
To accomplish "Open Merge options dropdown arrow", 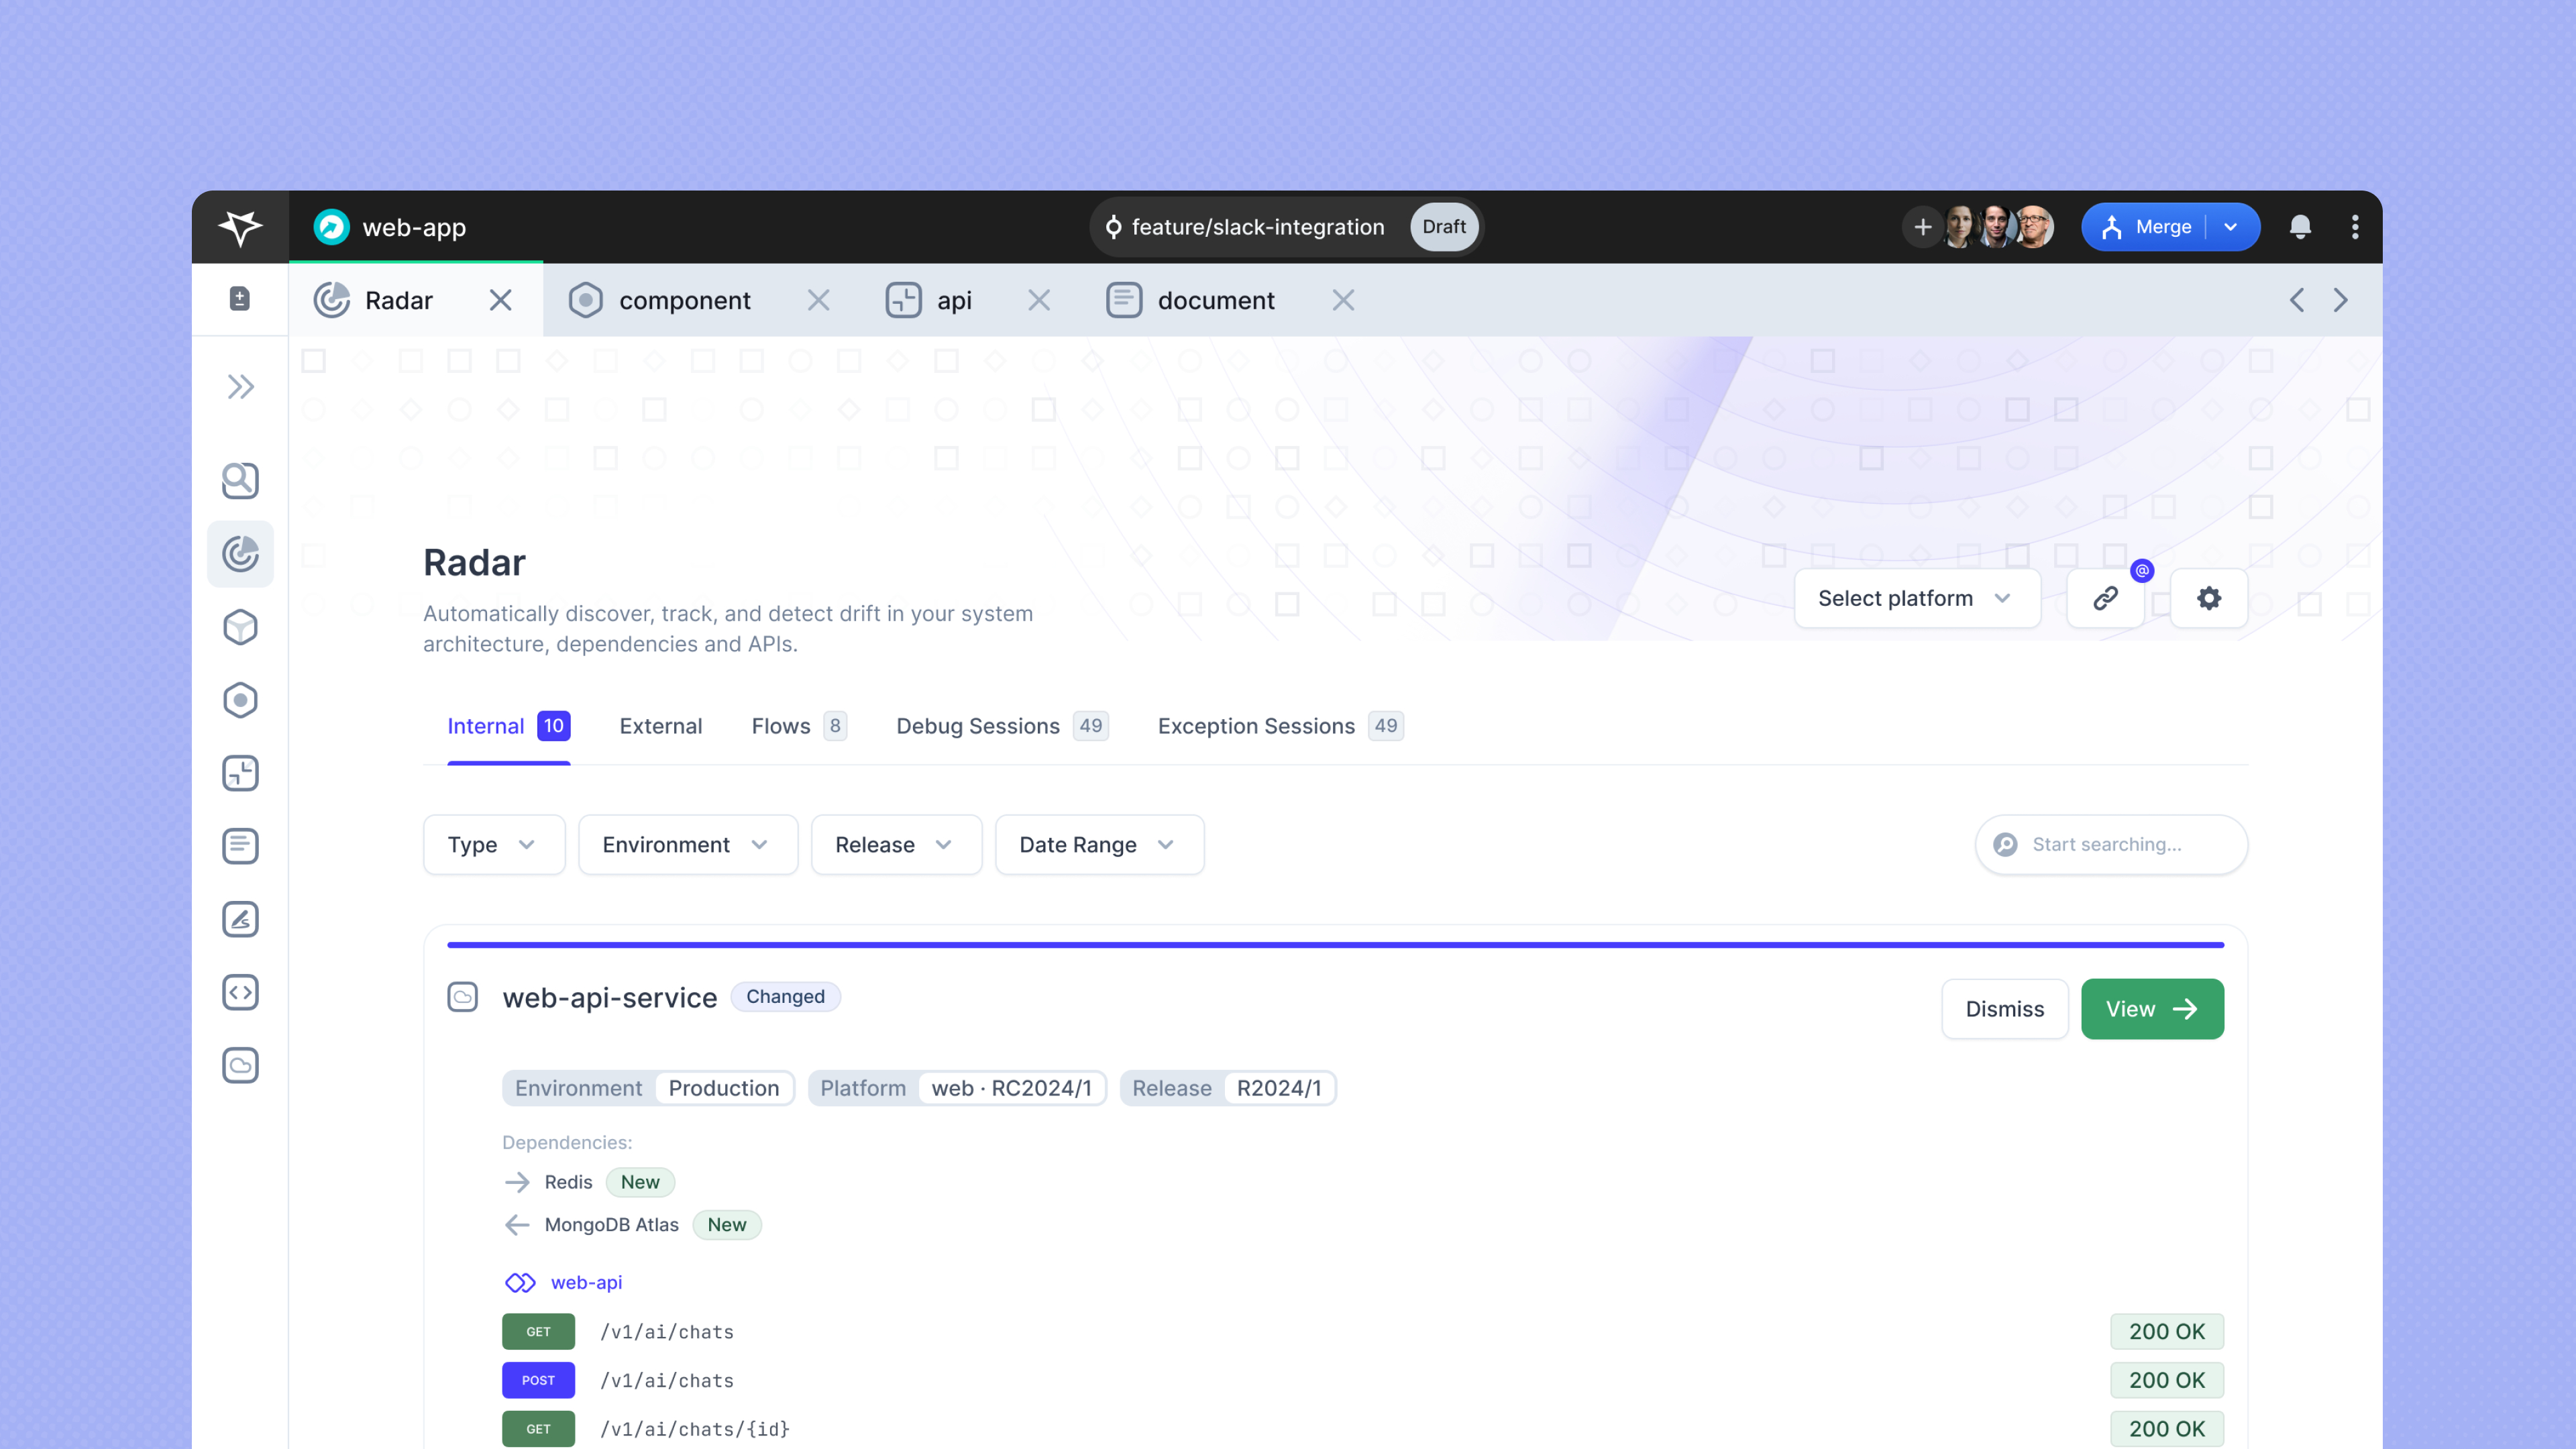I will point(2231,227).
